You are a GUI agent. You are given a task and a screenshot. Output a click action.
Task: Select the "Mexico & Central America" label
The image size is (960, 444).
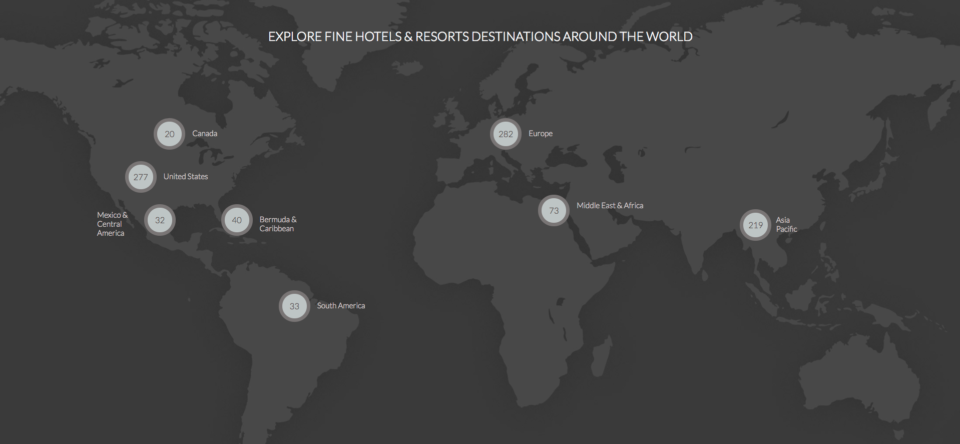[112, 224]
